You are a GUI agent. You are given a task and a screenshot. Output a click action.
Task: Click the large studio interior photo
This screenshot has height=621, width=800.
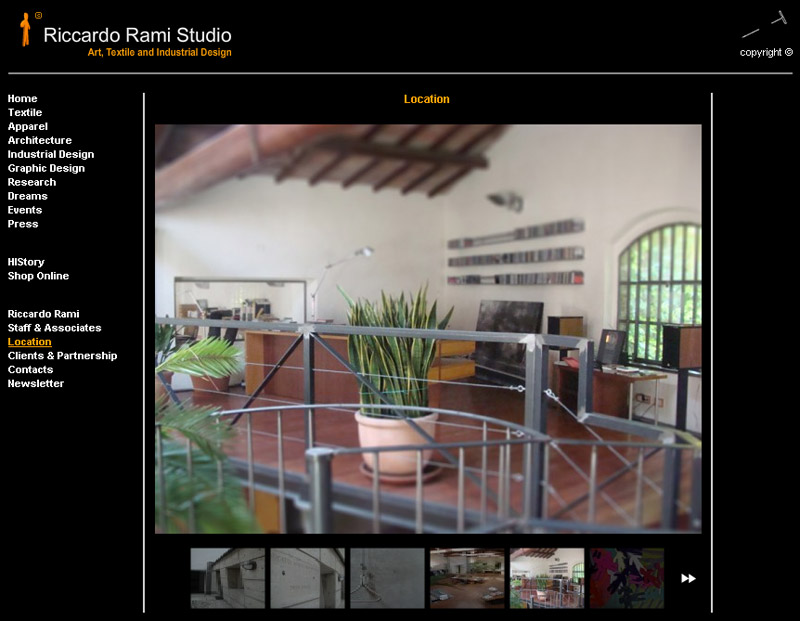[x=428, y=329]
